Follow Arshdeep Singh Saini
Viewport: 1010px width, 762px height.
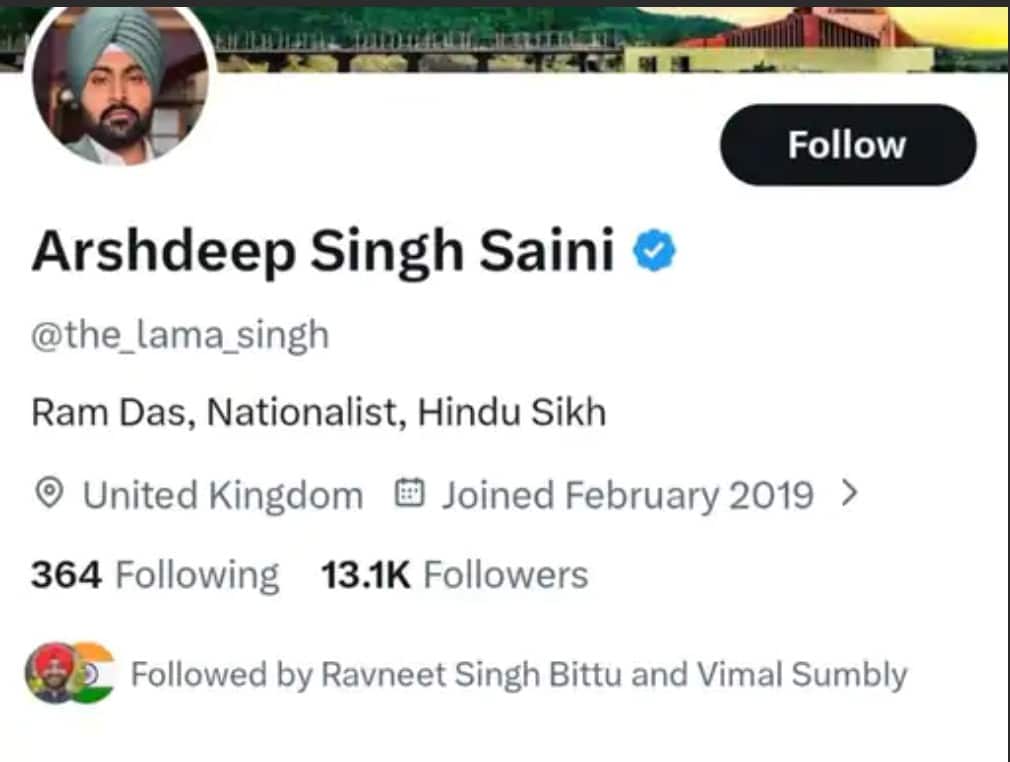(x=846, y=144)
